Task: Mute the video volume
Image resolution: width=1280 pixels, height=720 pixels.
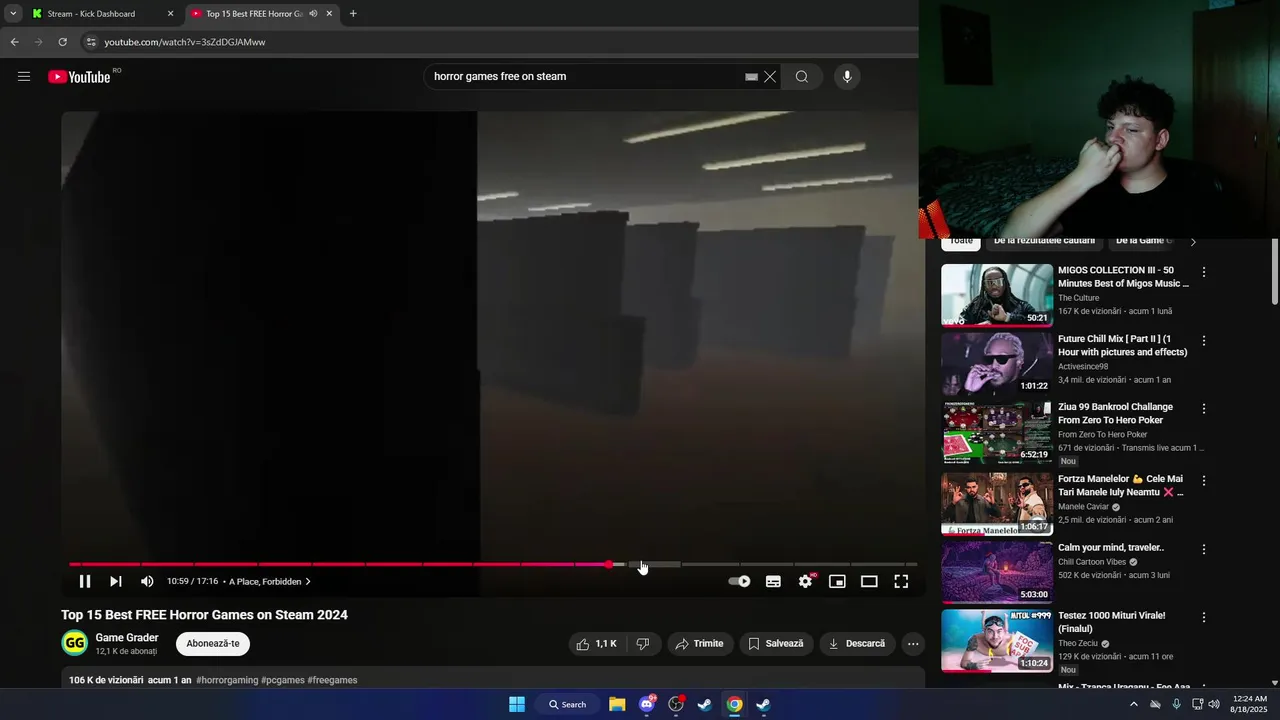Action: coord(147,581)
